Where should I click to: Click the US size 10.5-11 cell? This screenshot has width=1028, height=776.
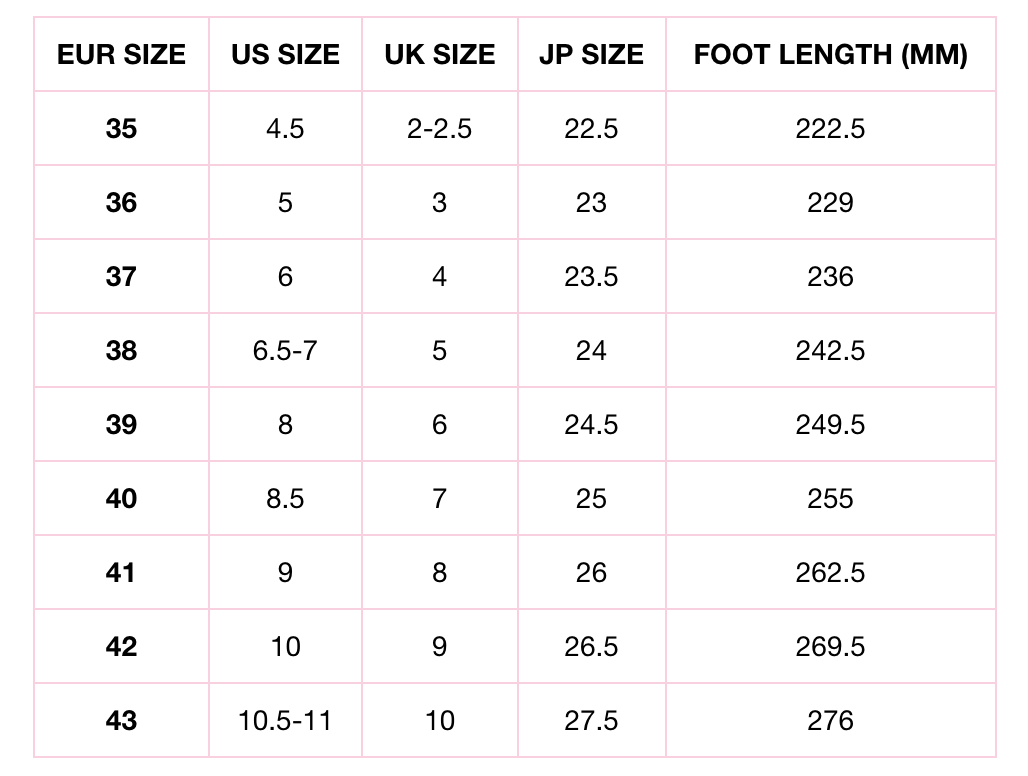pyautogui.click(x=285, y=720)
